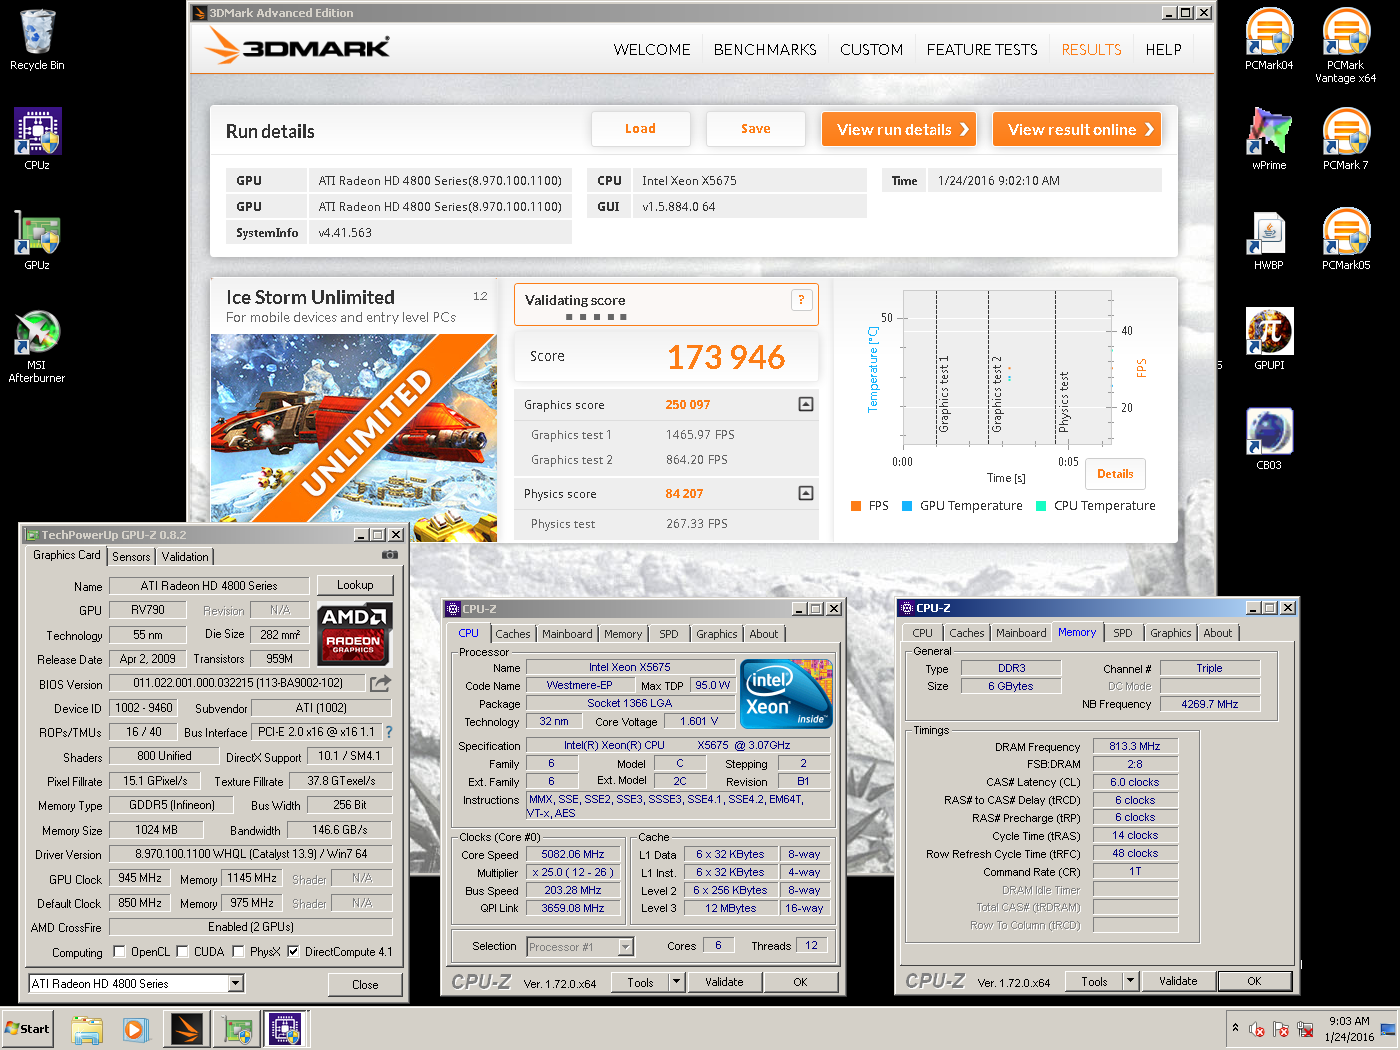Click the Load button in Run details
This screenshot has height=1050, width=1400.
(641, 129)
